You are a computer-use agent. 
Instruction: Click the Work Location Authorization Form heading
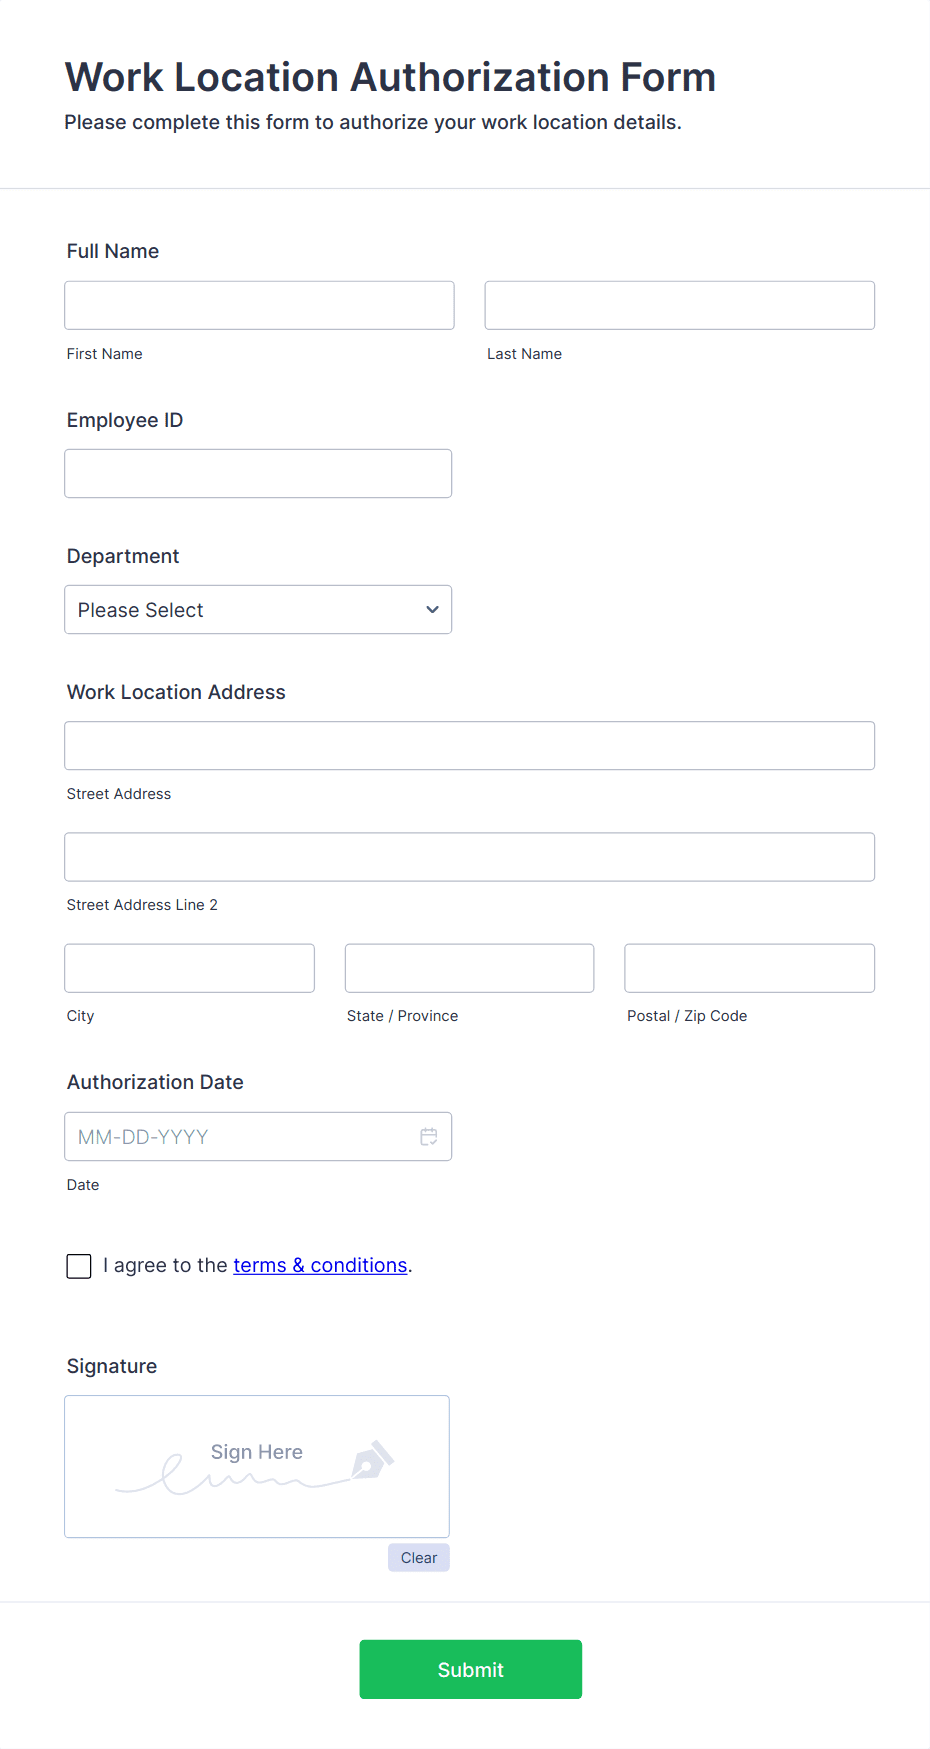(x=390, y=77)
